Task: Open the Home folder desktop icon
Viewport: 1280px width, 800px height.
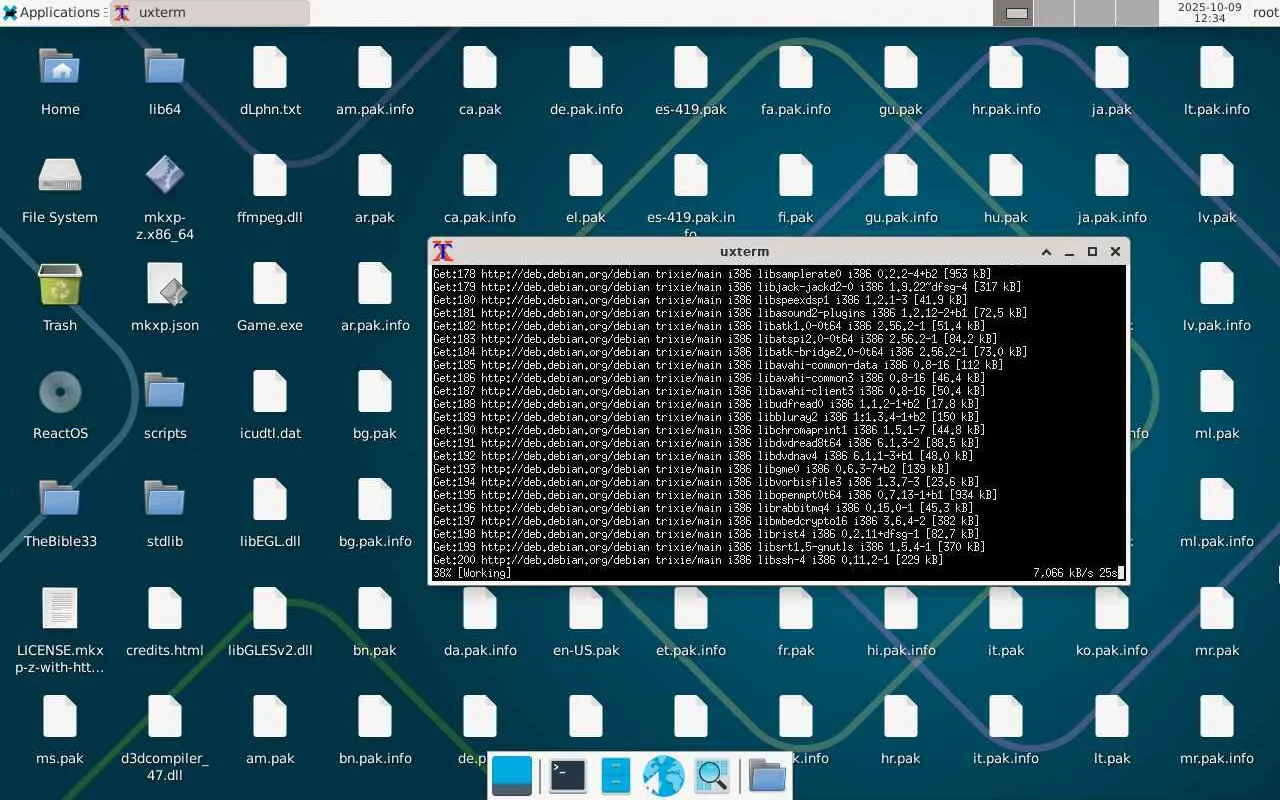Action: click(60, 68)
